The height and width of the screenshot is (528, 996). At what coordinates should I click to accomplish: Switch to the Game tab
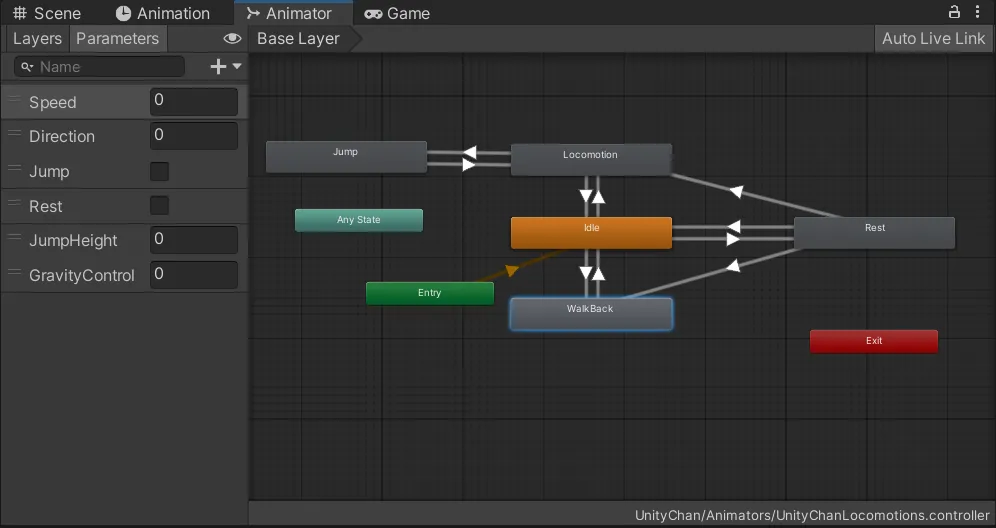(x=397, y=13)
